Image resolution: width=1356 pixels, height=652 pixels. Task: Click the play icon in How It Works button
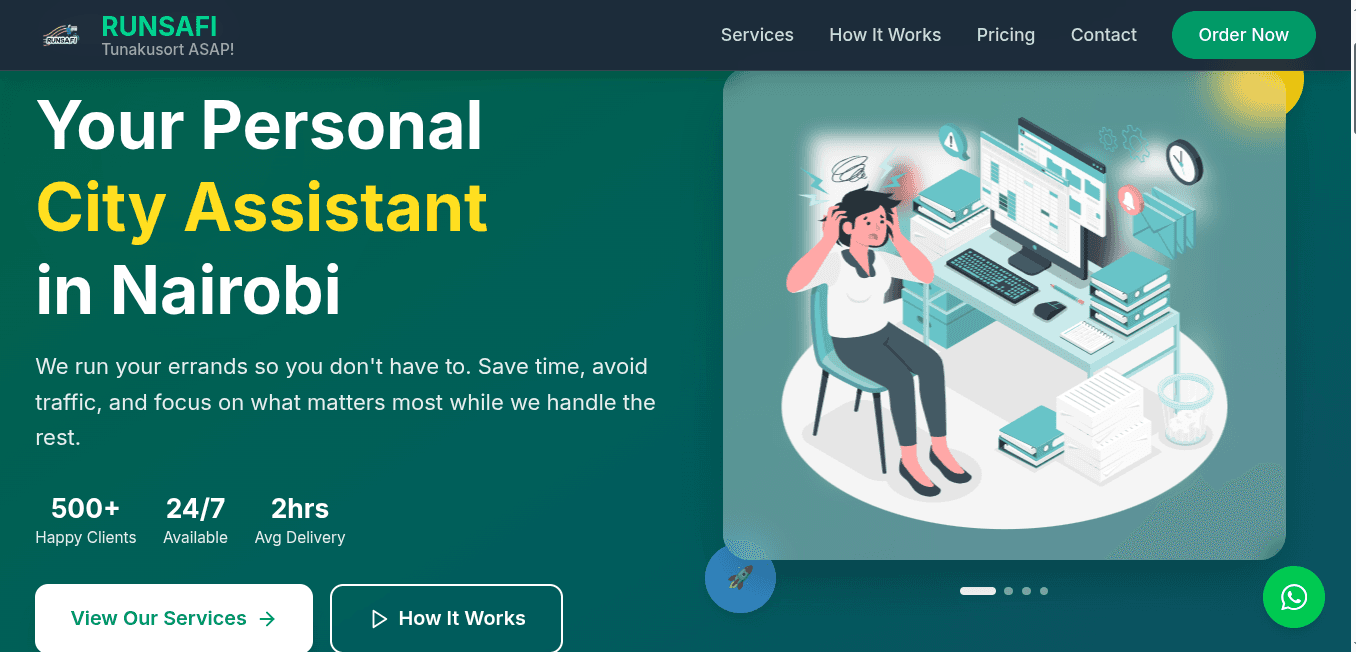(378, 619)
